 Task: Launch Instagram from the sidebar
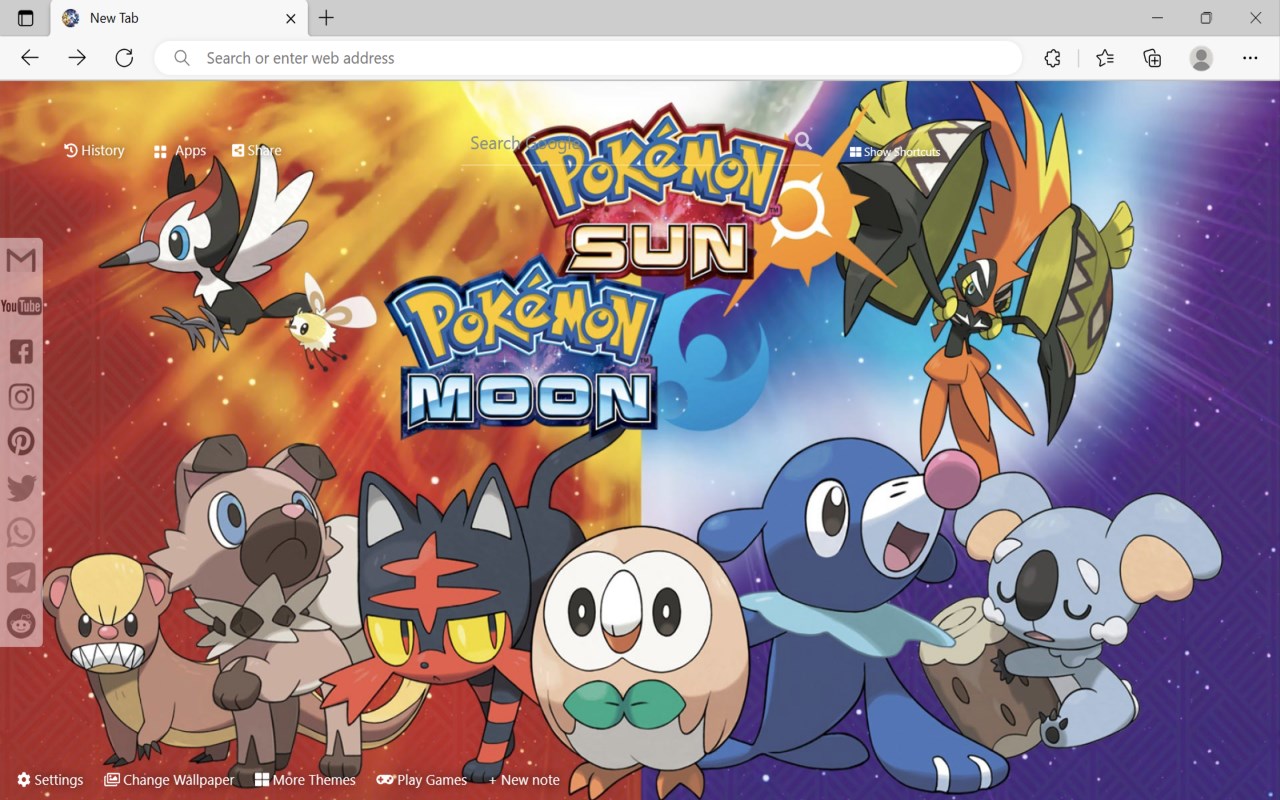click(x=21, y=397)
